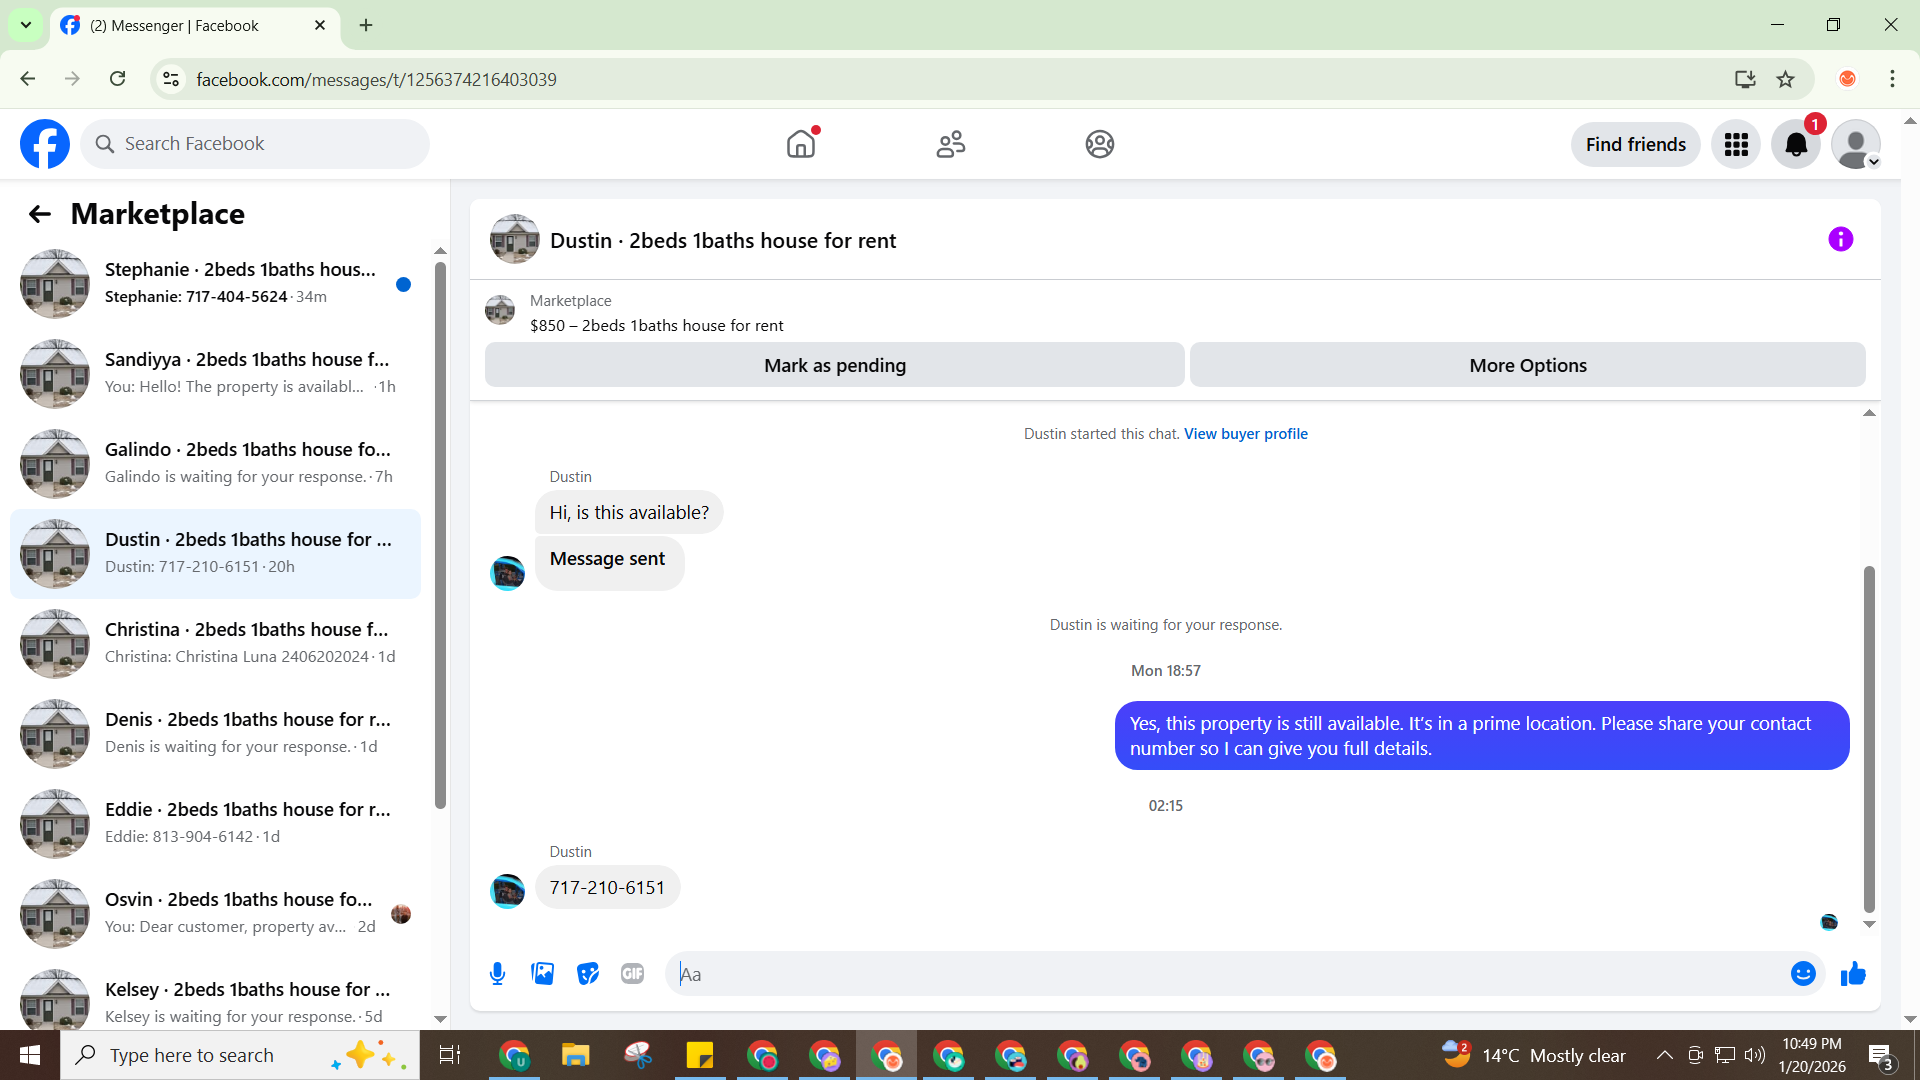
Task: Bookmark this page with the star icon
Action: (x=1785, y=79)
